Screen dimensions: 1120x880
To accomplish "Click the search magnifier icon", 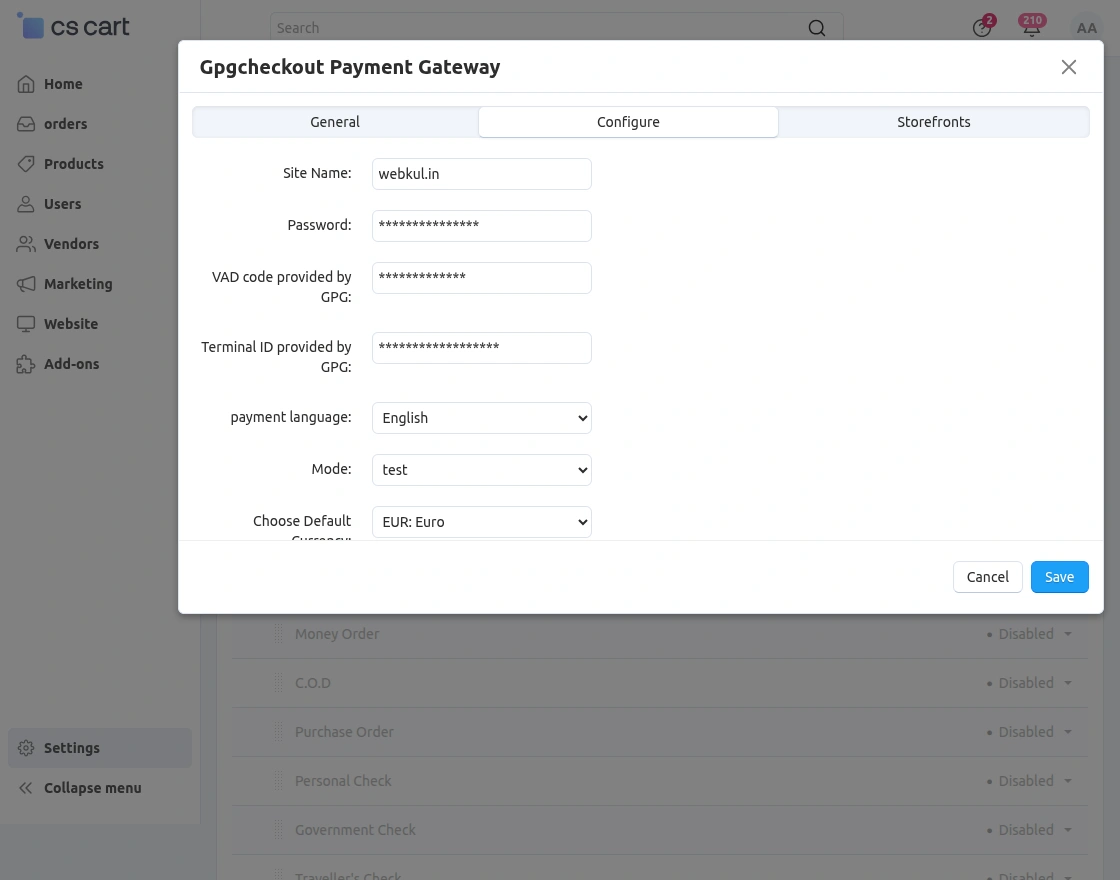I will click(816, 28).
